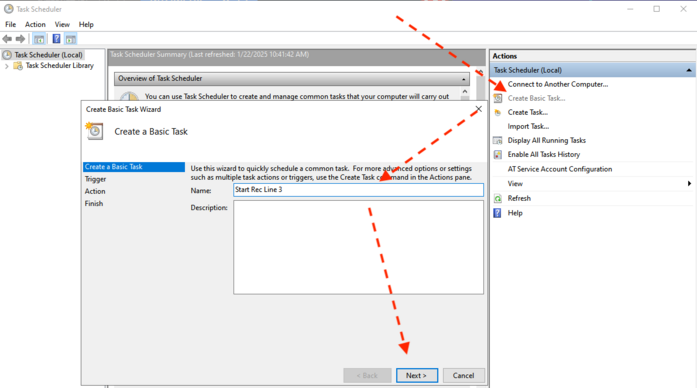Click the Help action in Actions pane

[515, 213]
